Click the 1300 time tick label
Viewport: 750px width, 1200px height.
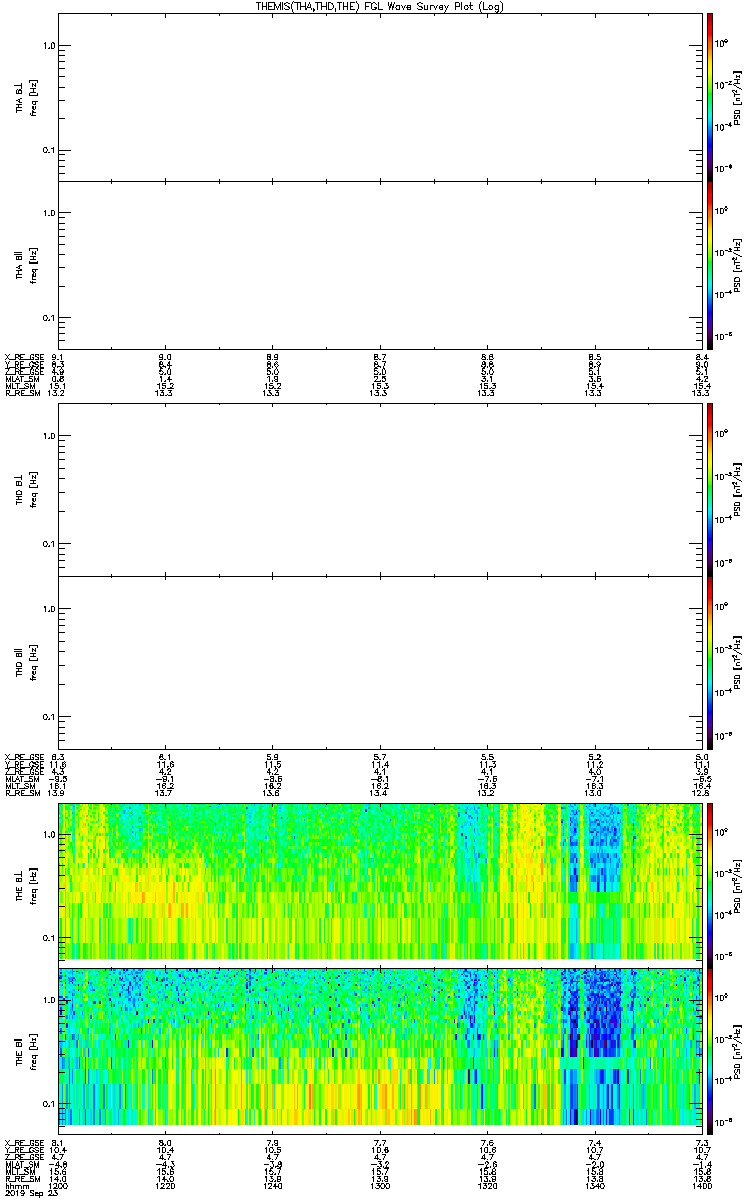click(x=379, y=1186)
